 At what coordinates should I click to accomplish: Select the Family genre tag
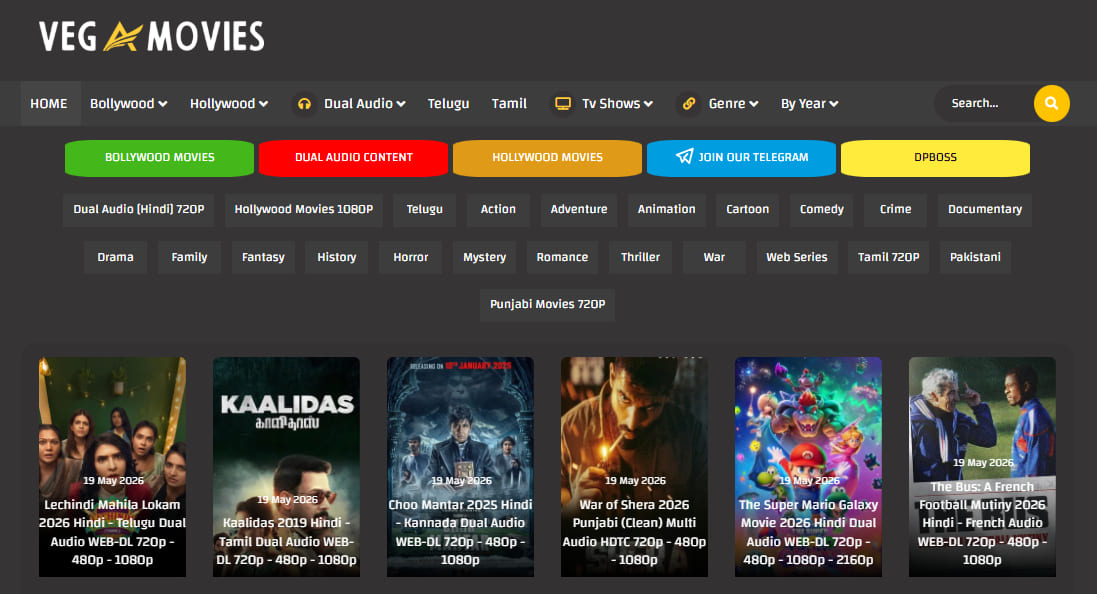(189, 257)
